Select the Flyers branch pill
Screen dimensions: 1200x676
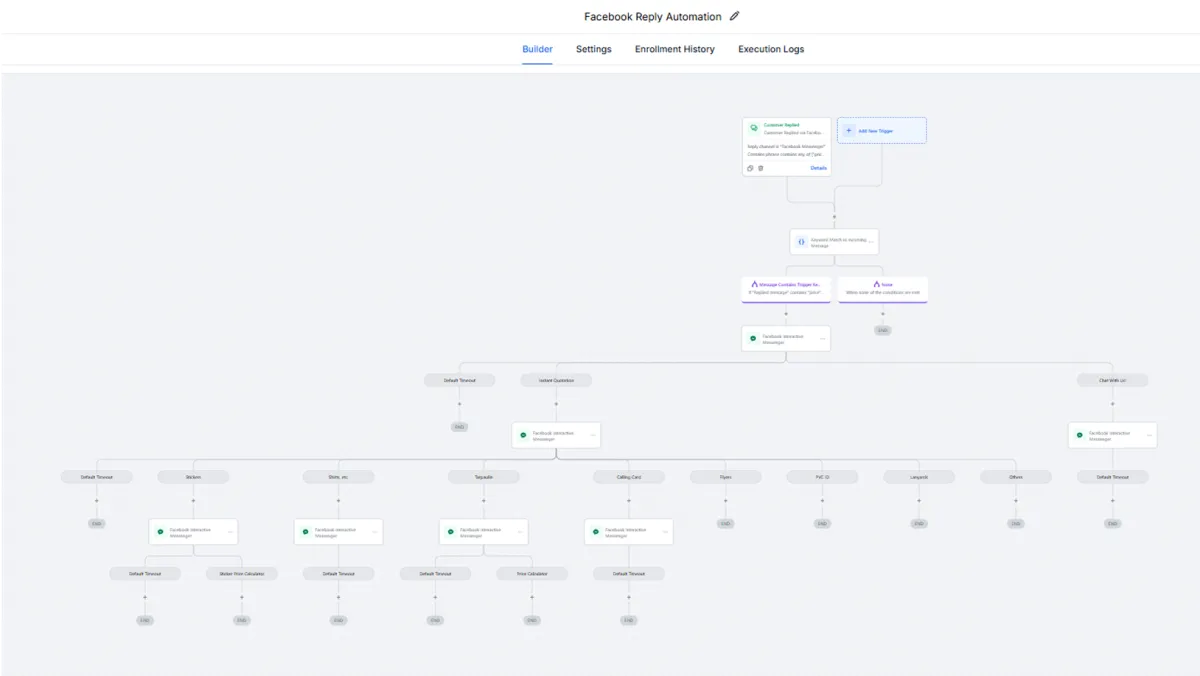726,477
